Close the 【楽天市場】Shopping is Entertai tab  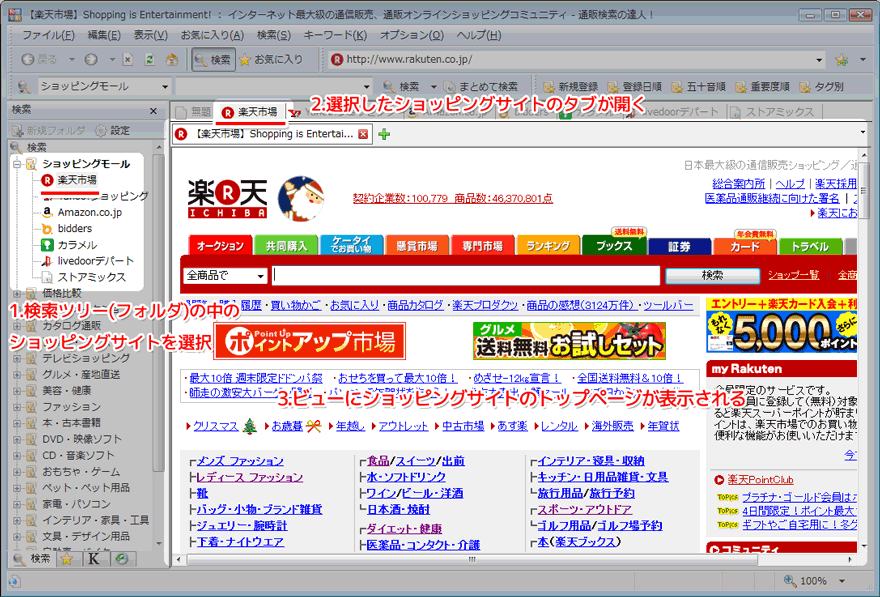pyautogui.click(x=363, y=134)
